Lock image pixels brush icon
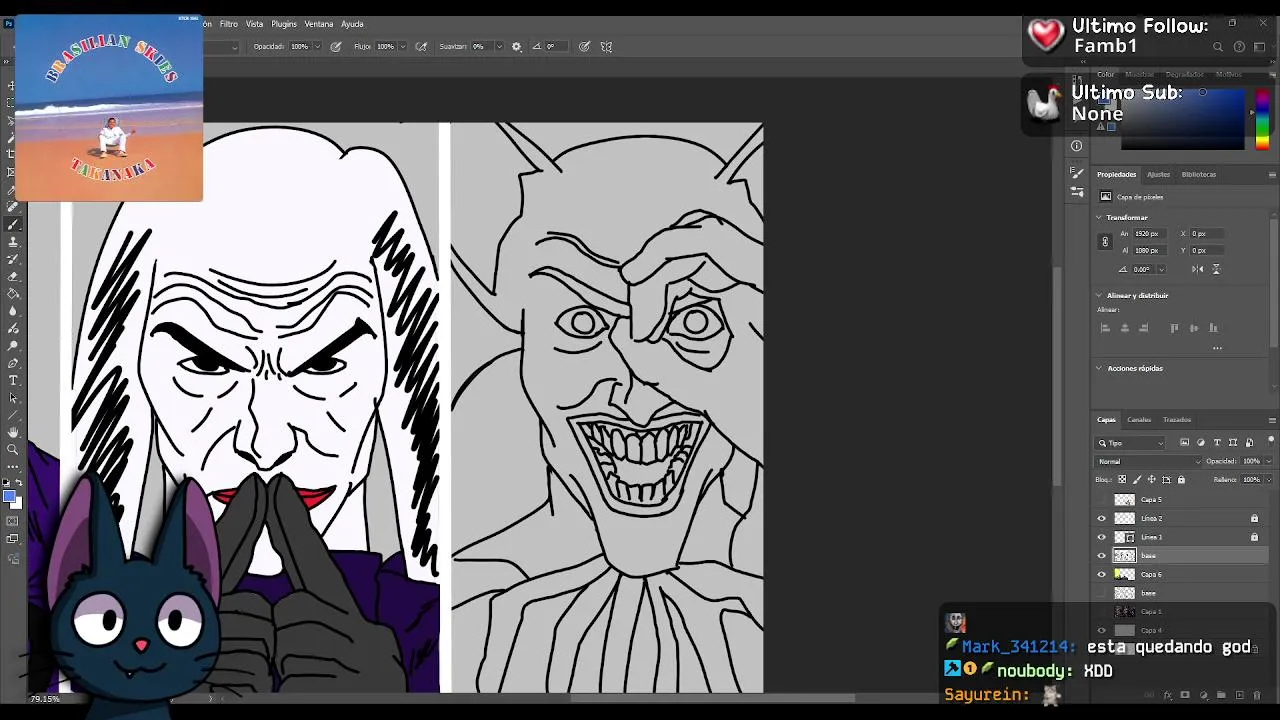 pyautogui.click(x=1136, y=480)
